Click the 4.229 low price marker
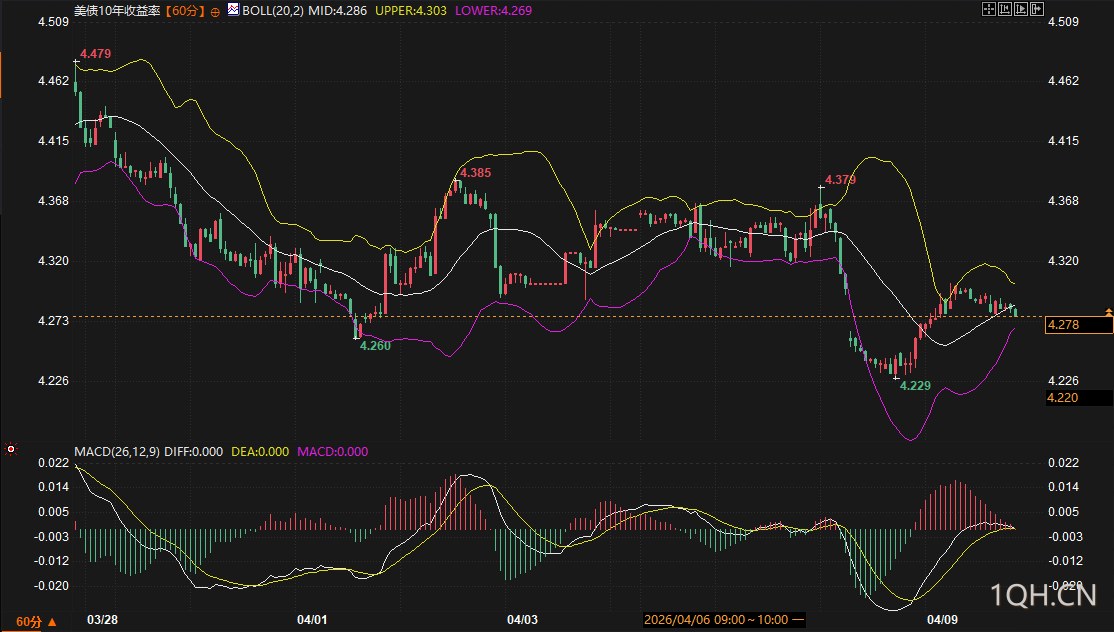 (x=915, y=385)
